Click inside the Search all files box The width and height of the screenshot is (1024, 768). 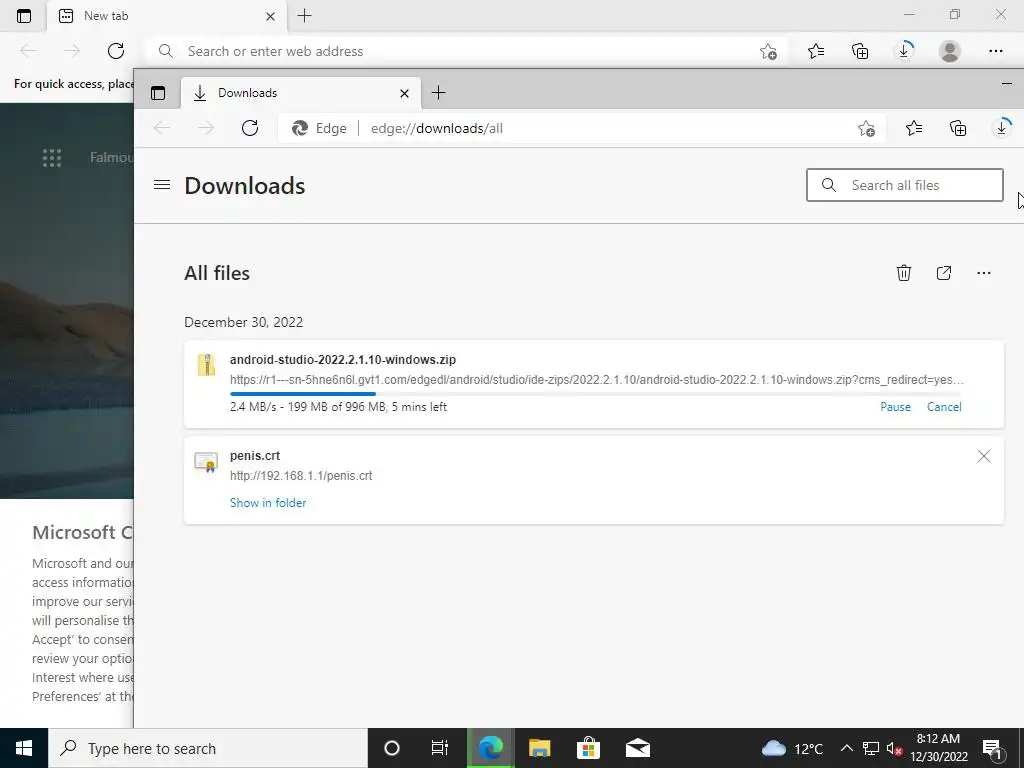[904, 185]
